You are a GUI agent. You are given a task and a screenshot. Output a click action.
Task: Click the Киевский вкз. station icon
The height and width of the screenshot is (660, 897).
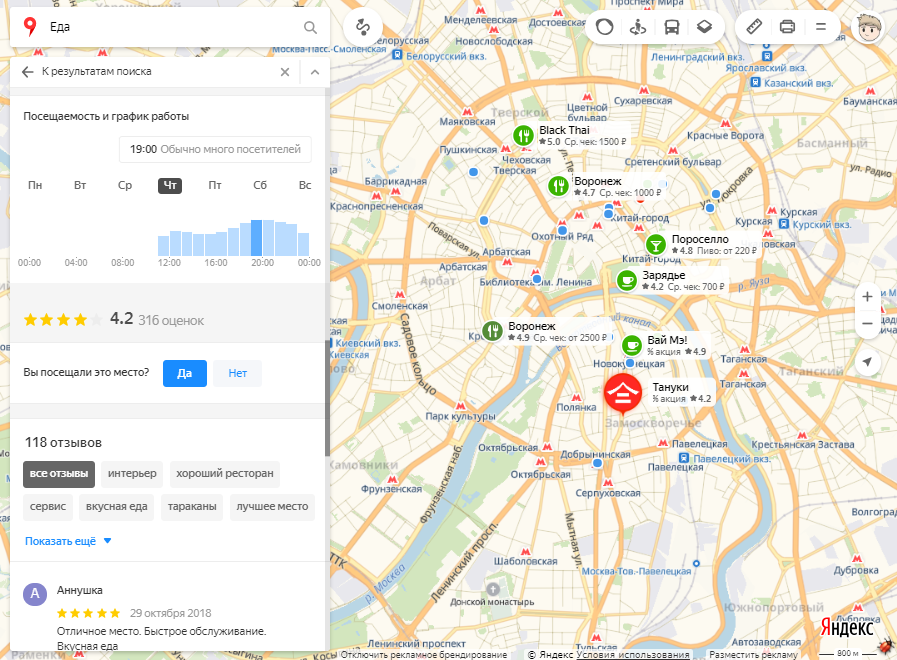(333, 343)
